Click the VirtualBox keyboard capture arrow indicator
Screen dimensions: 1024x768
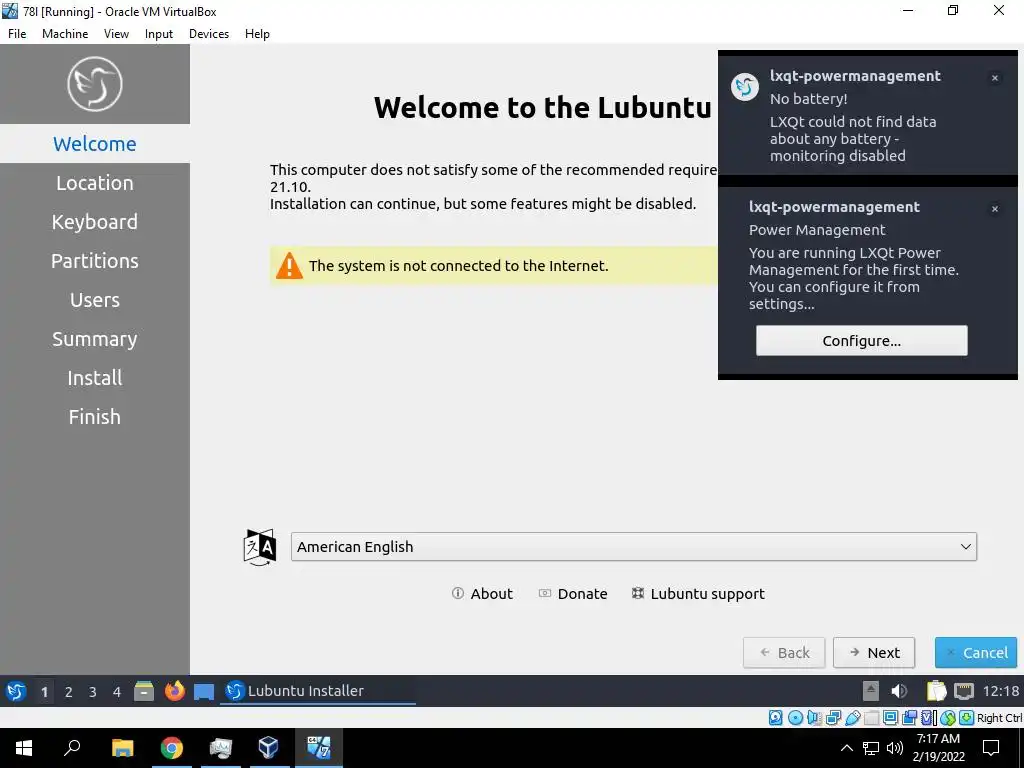tap(967, 718)
